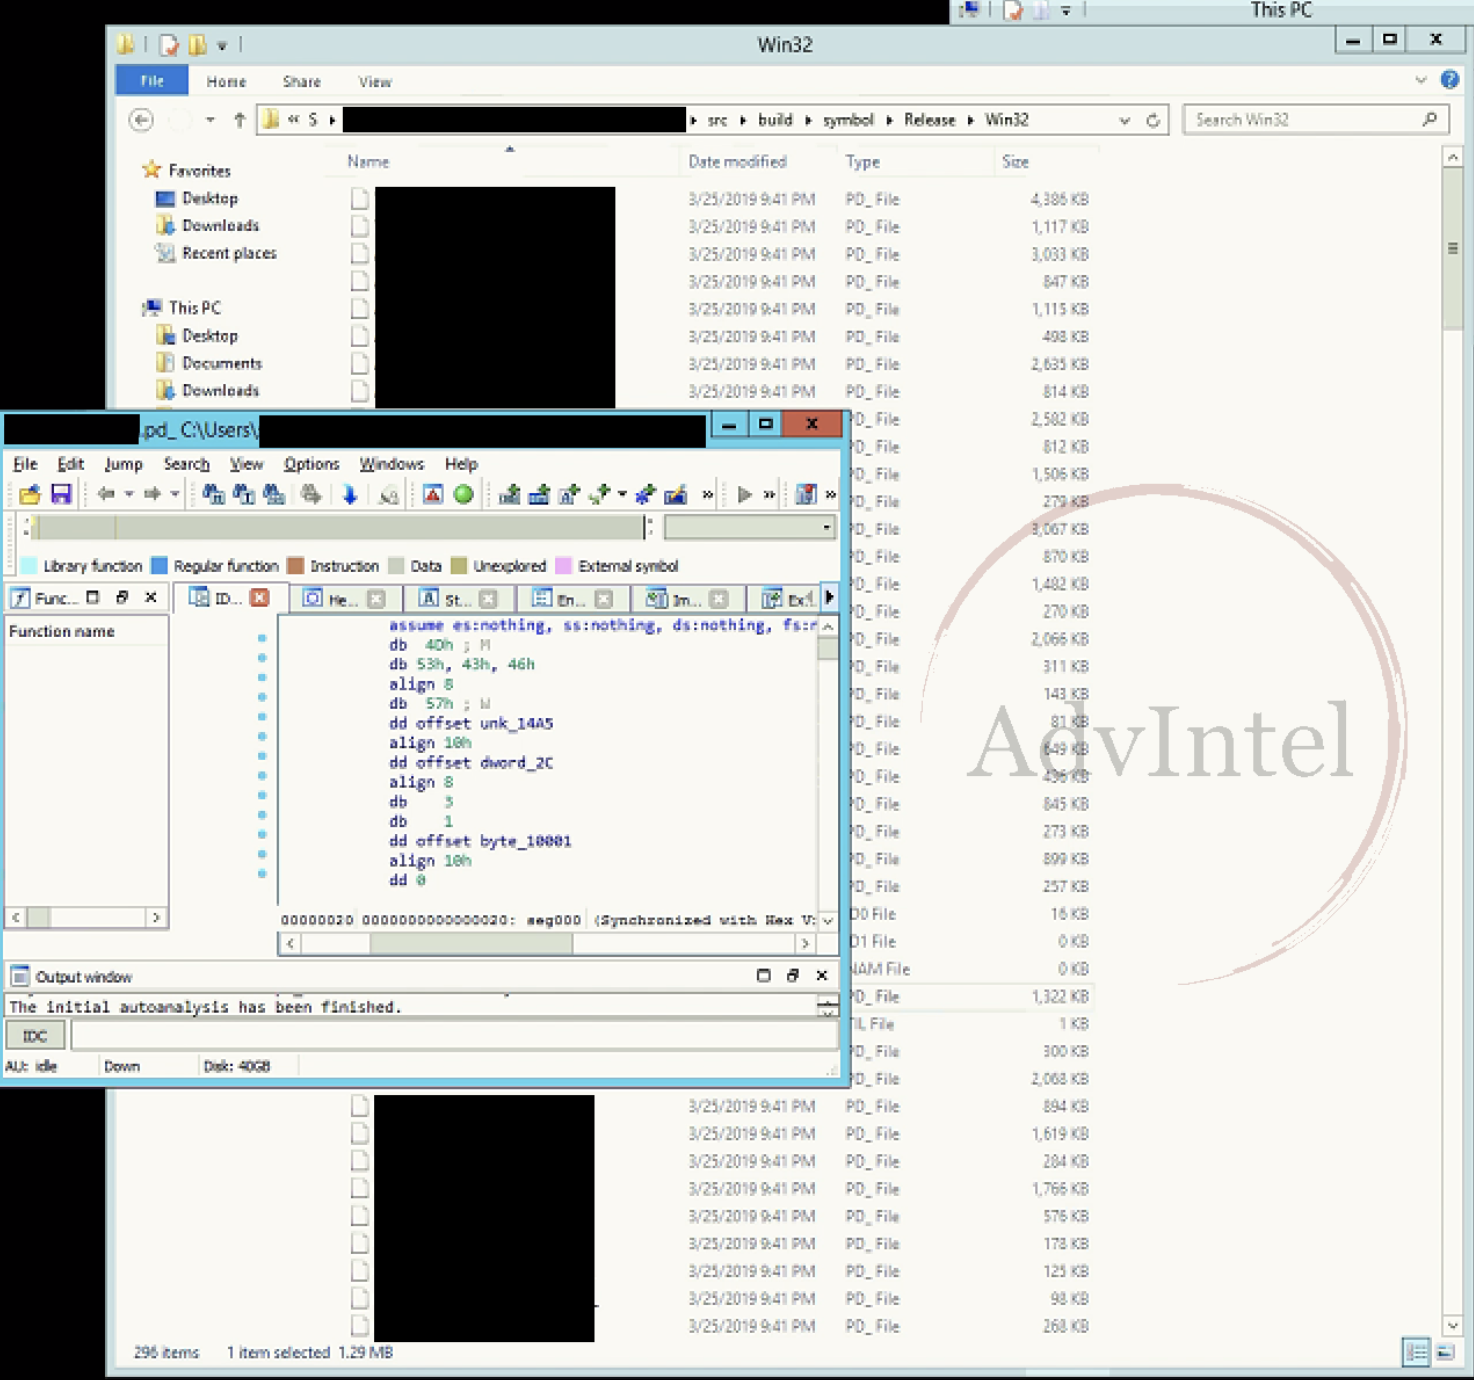Refresh the Win32 folder view
Viewport: 1474px width, 1380px height.
pos(1153,120)
